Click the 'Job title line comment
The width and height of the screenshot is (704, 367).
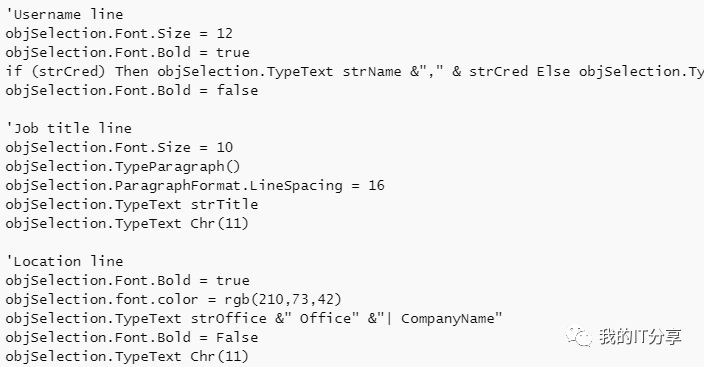click(x=68, y=128)
